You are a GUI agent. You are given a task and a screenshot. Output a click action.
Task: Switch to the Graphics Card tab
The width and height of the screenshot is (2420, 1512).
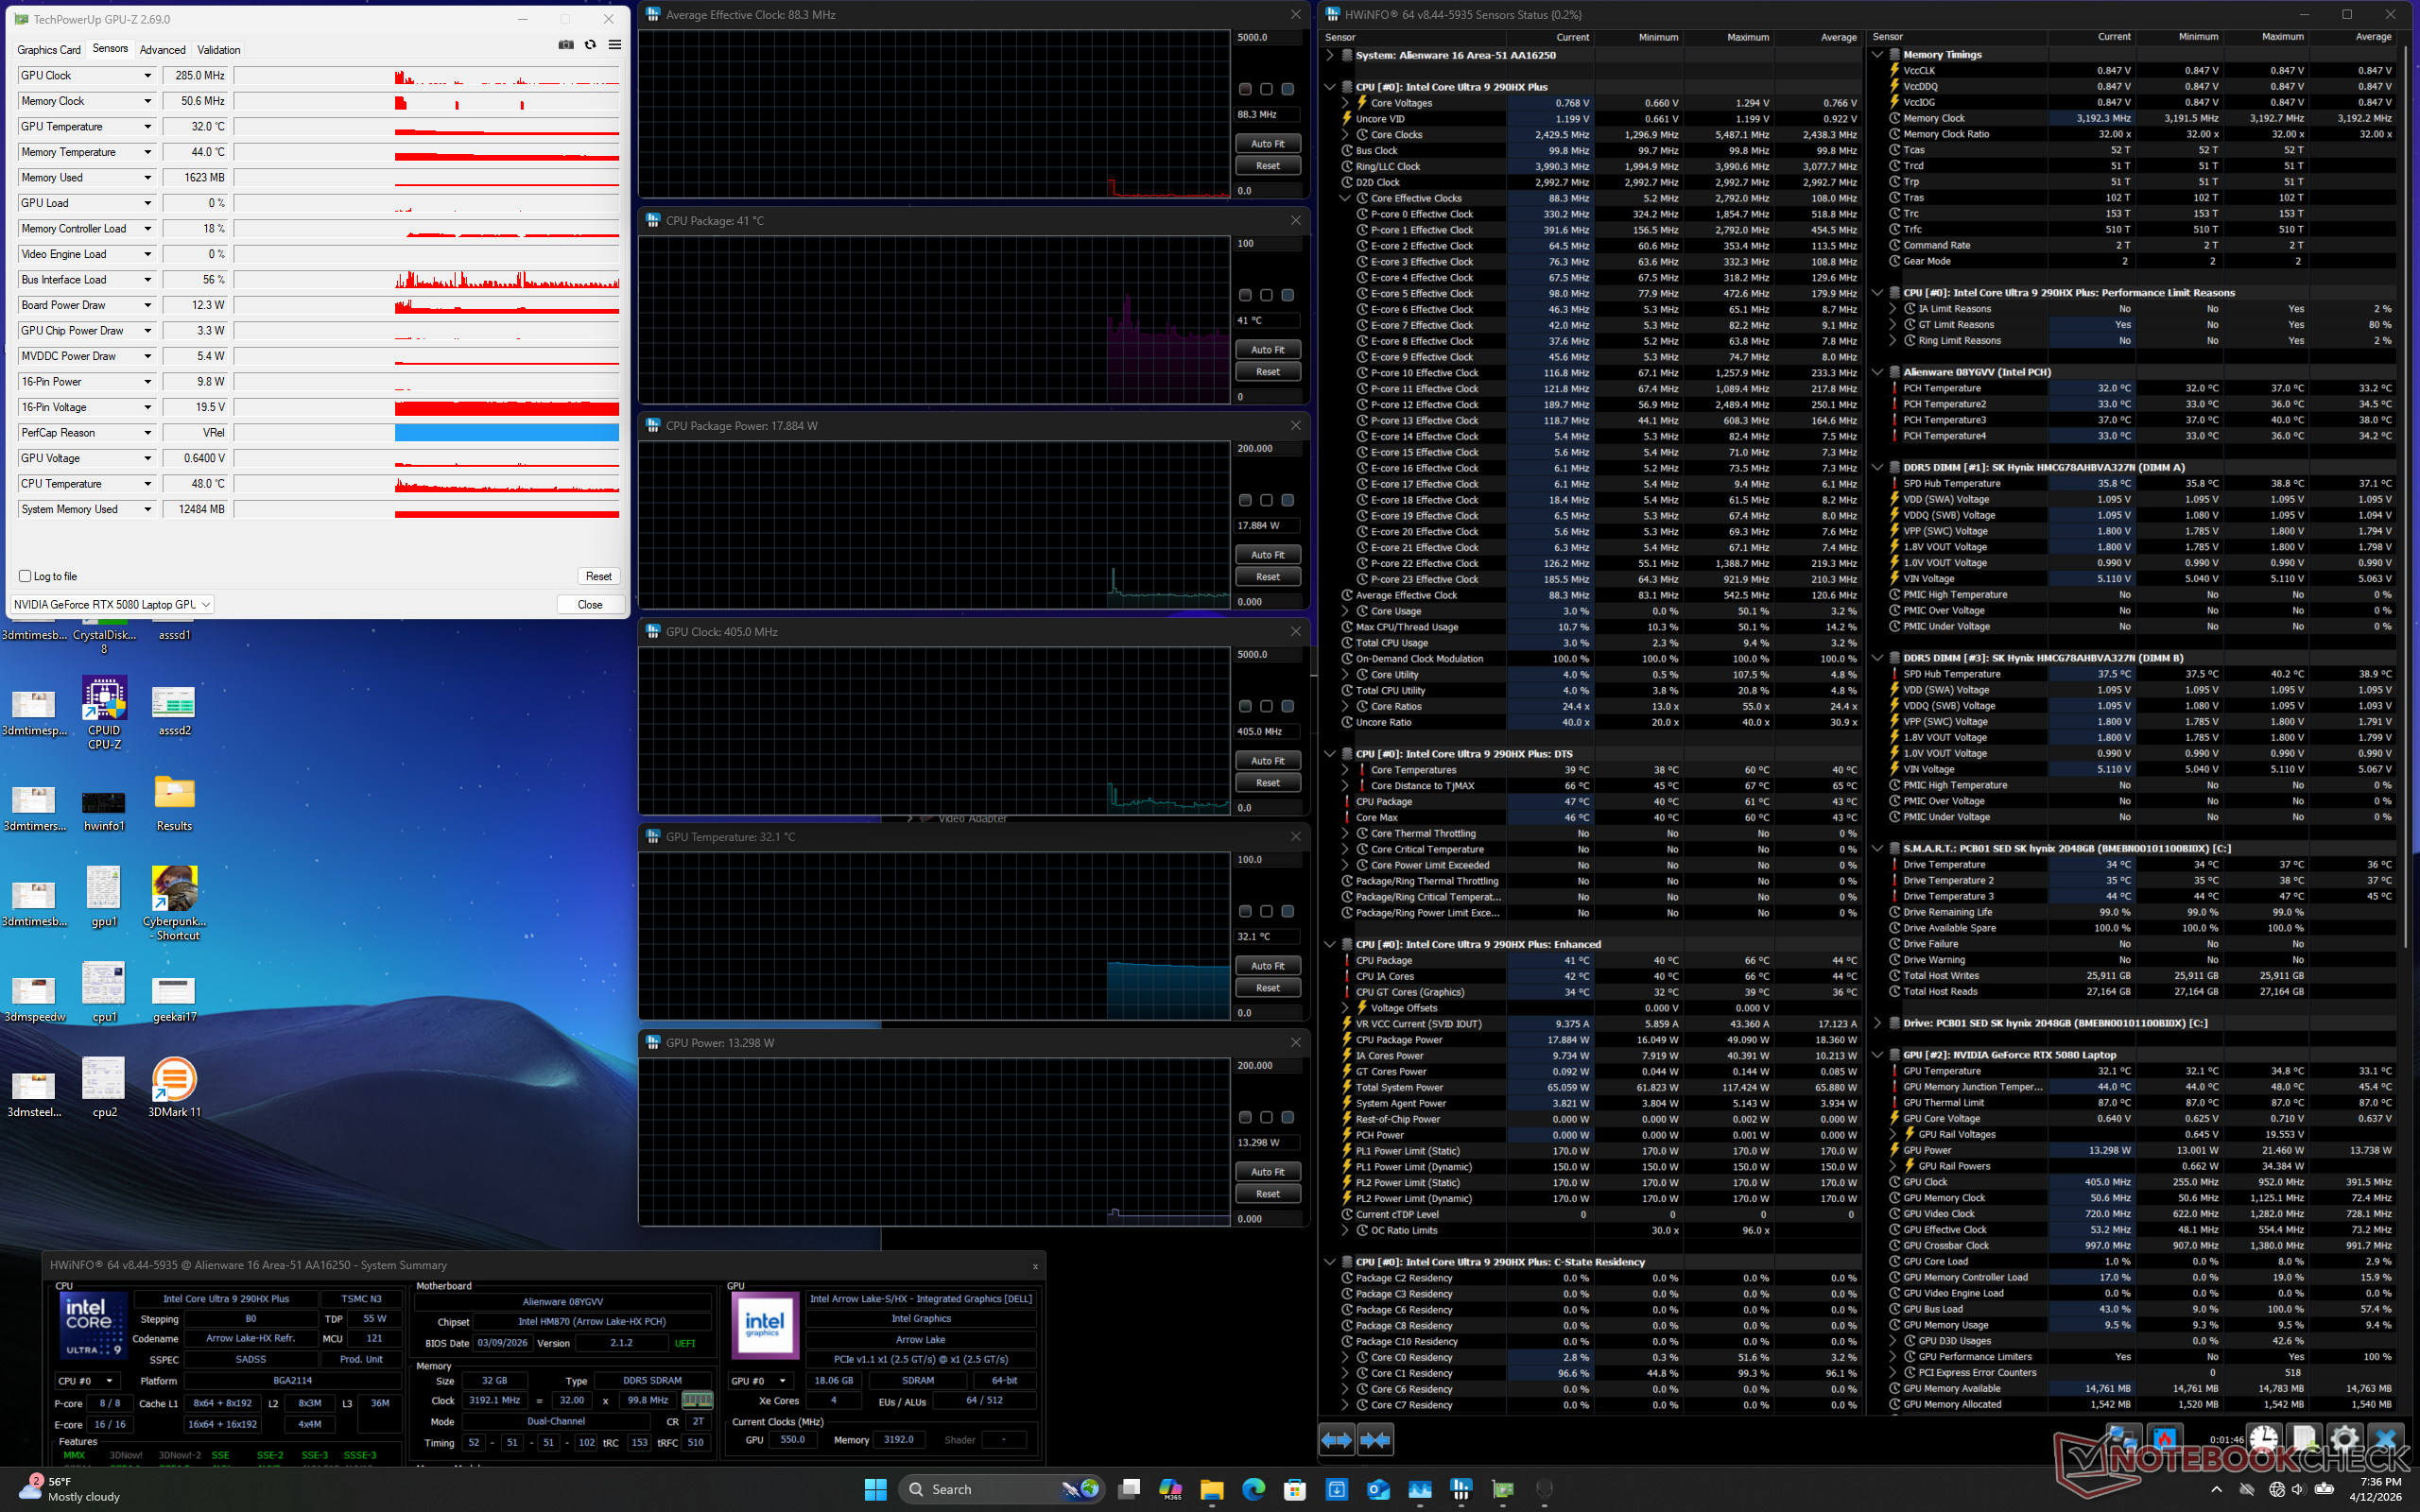[x=49, y=49]
